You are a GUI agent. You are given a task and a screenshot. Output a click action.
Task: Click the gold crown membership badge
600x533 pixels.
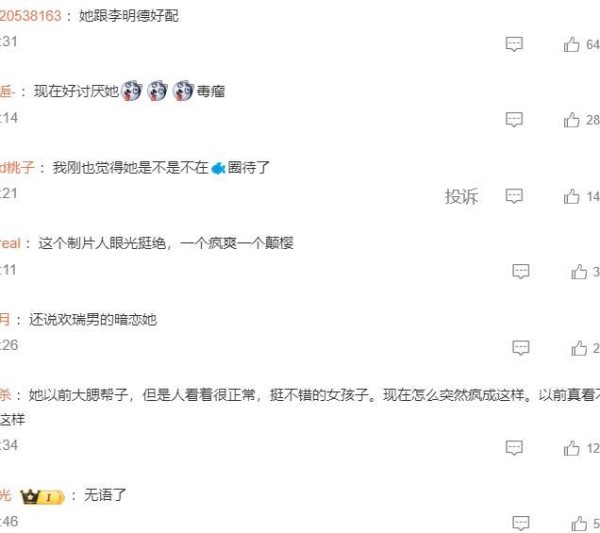42,497
